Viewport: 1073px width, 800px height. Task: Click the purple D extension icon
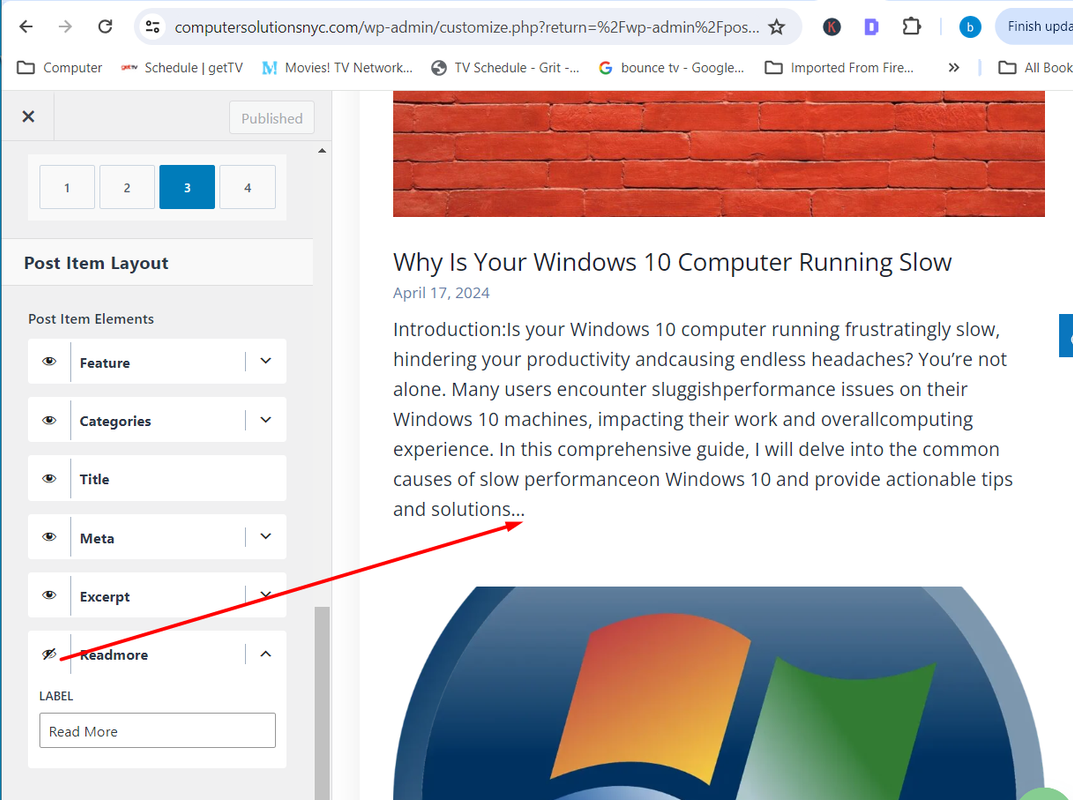[x=871, y=27]
